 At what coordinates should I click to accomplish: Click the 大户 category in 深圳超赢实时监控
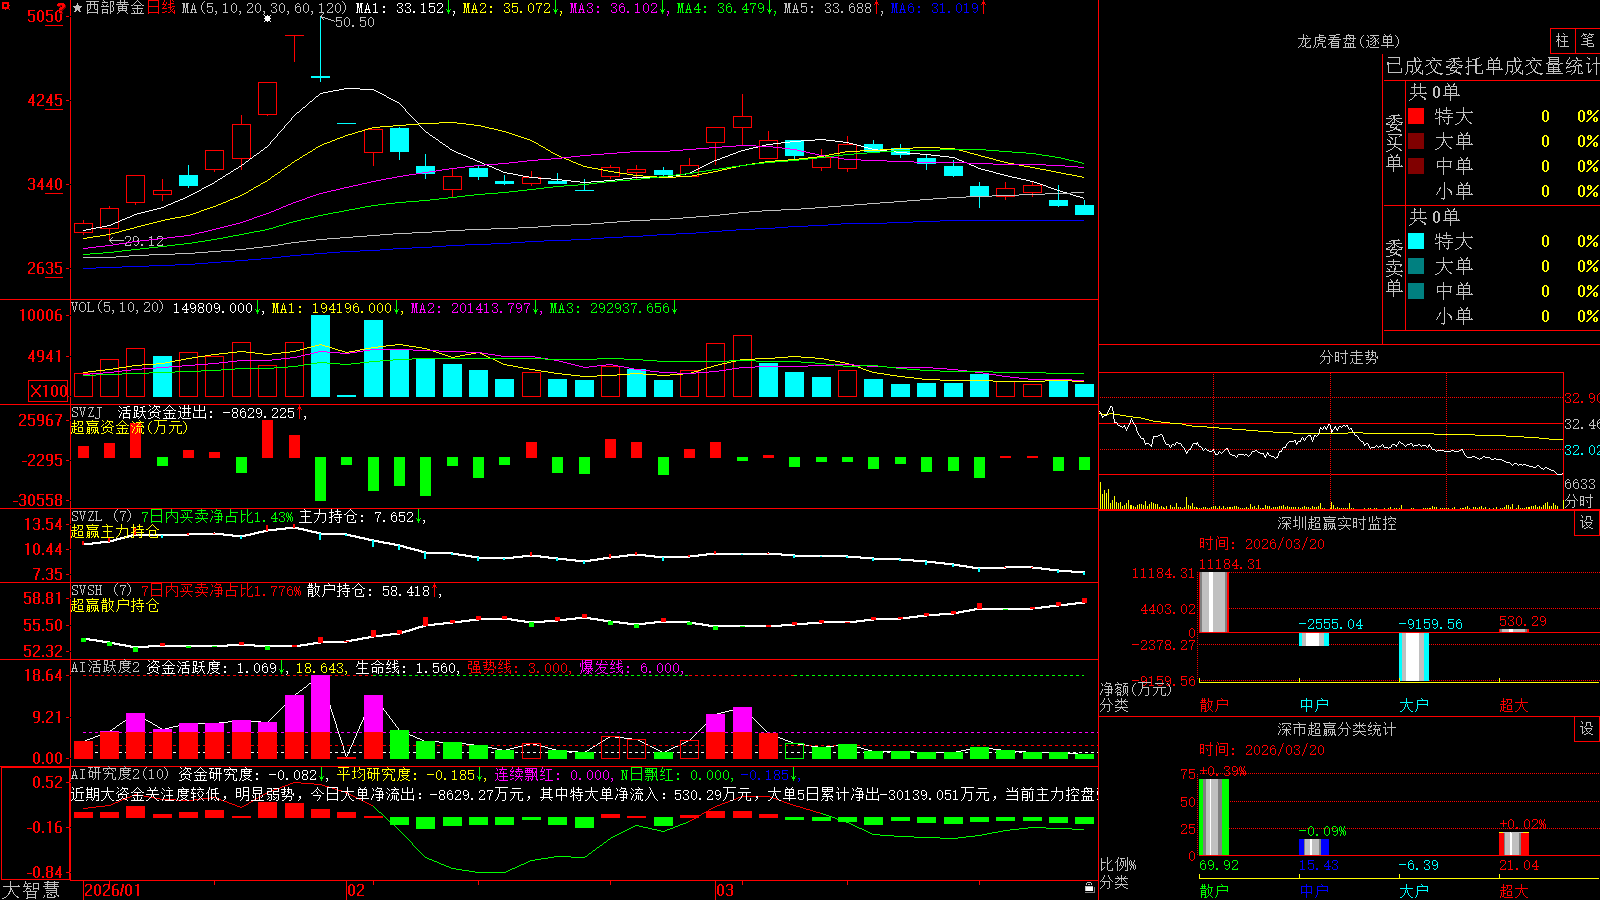pos(1414,705)
